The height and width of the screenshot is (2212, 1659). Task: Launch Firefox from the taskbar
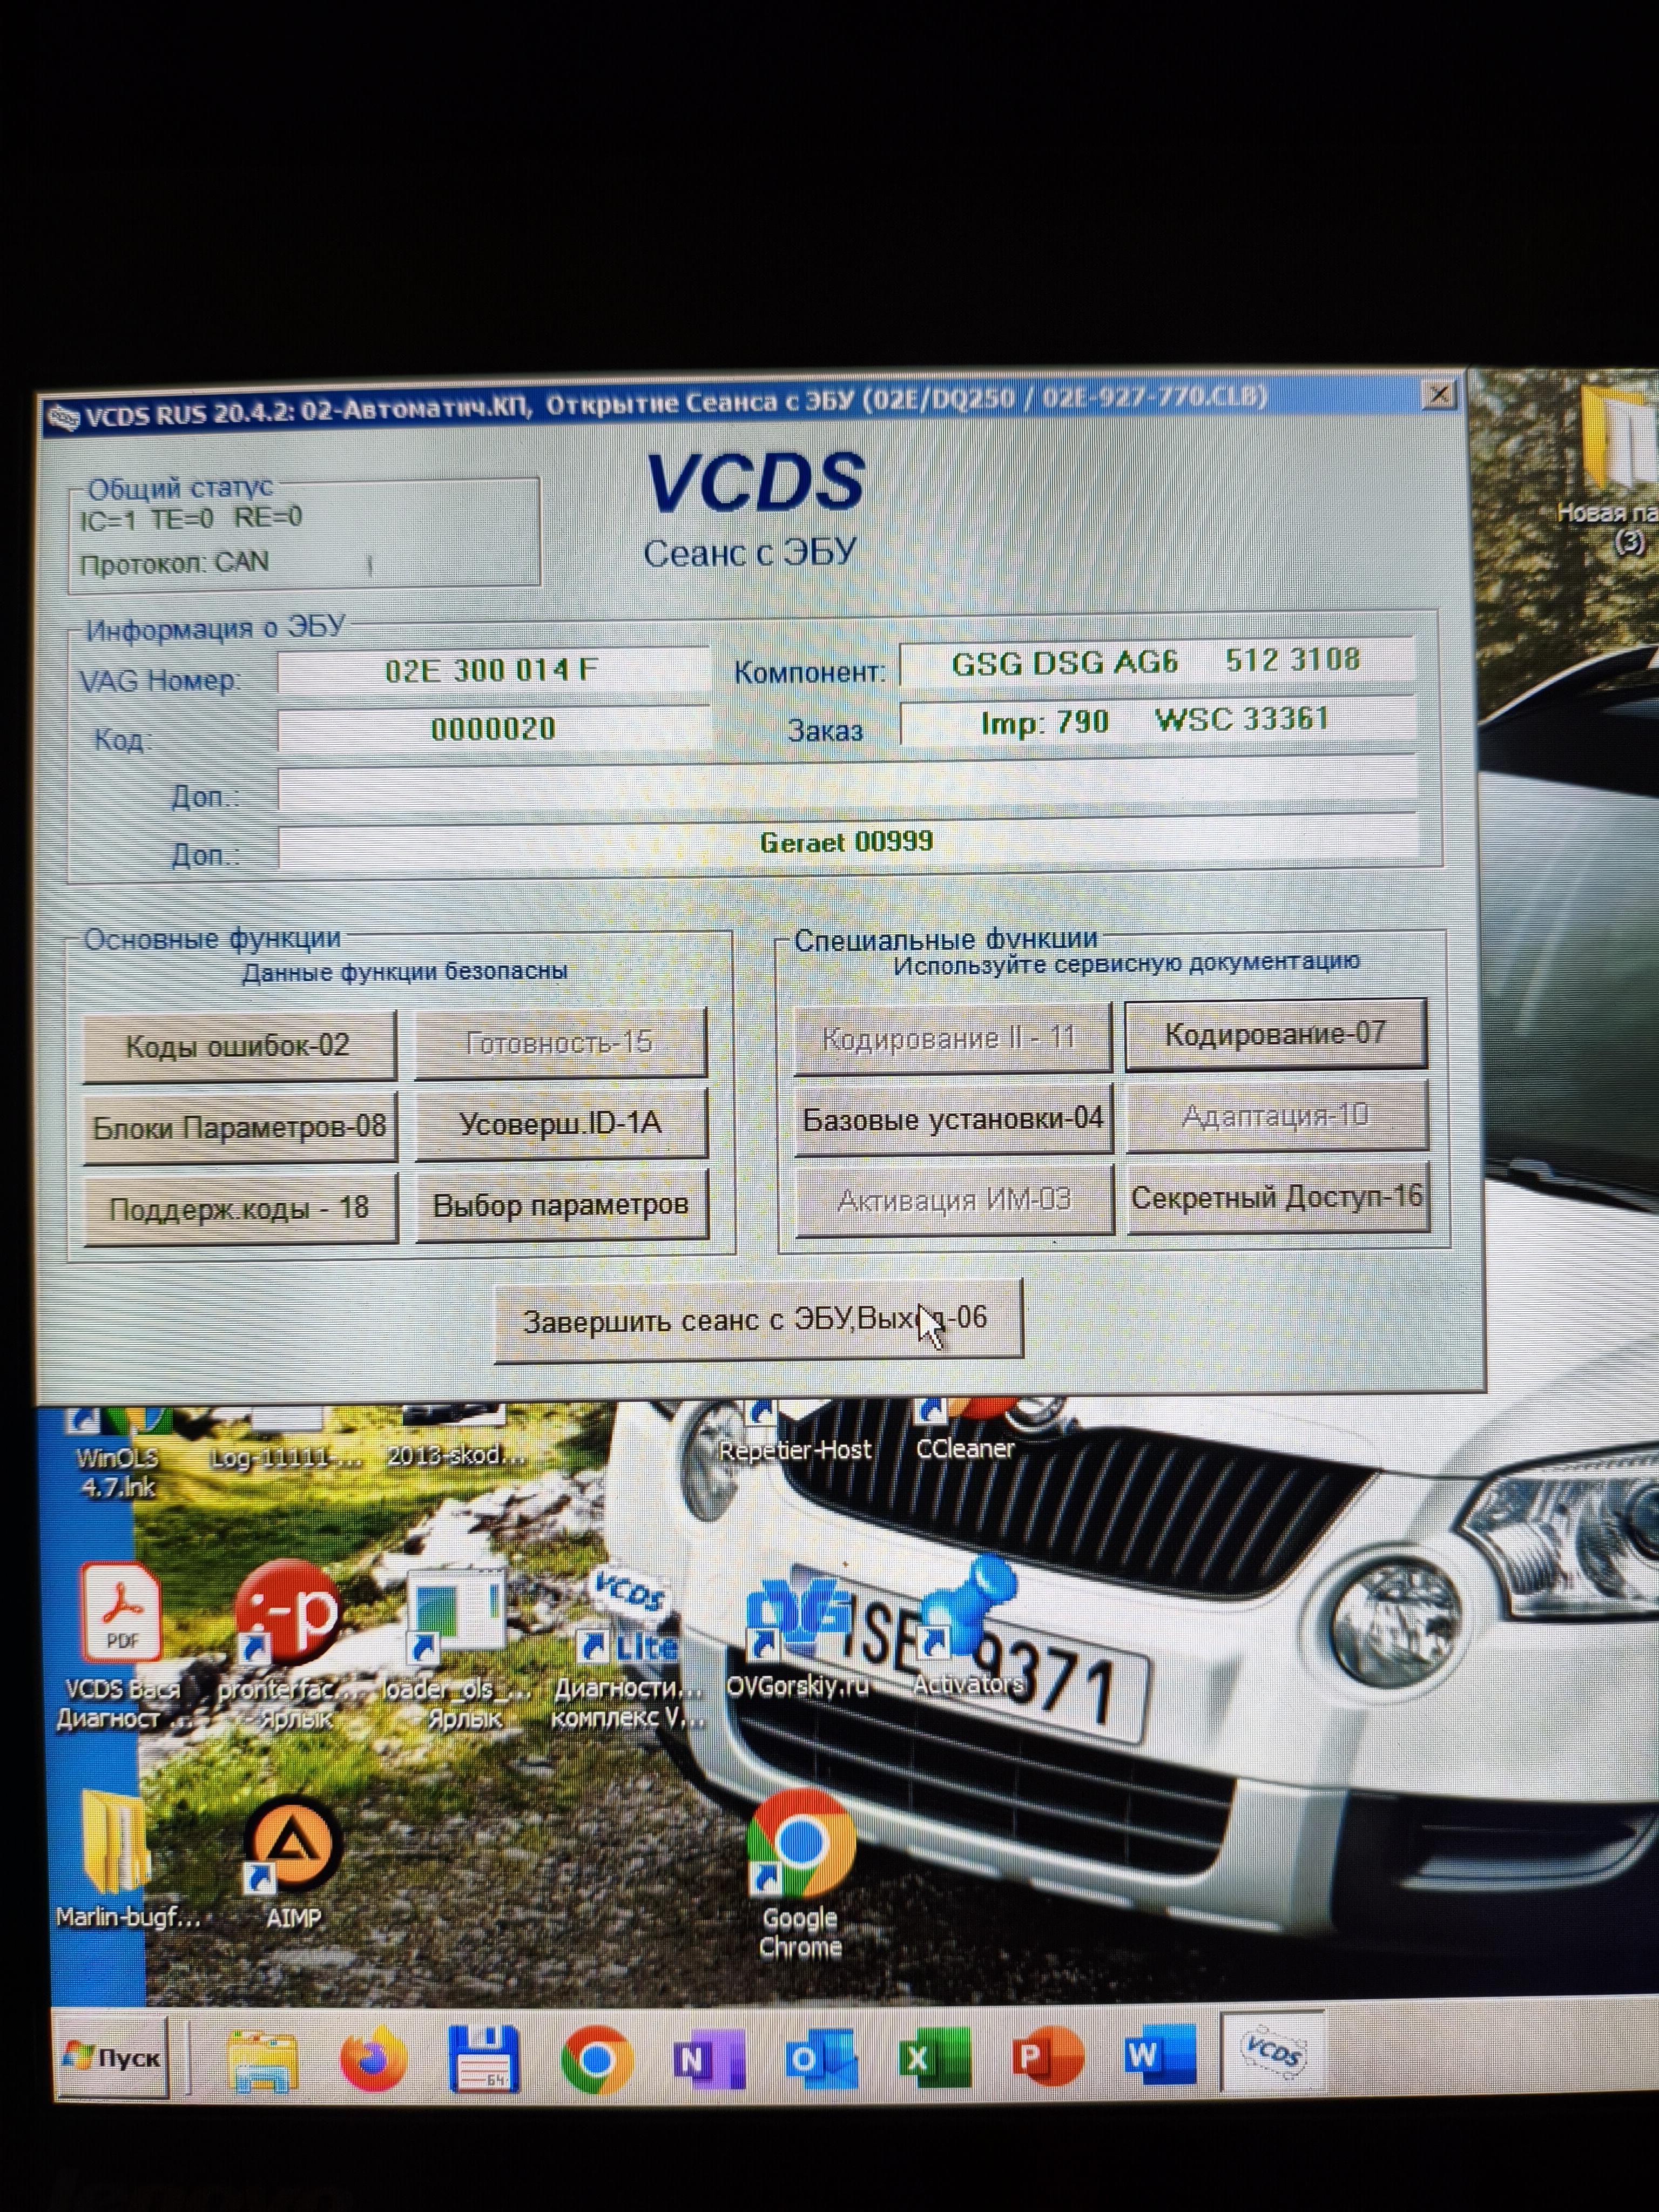coord(373,2059)
